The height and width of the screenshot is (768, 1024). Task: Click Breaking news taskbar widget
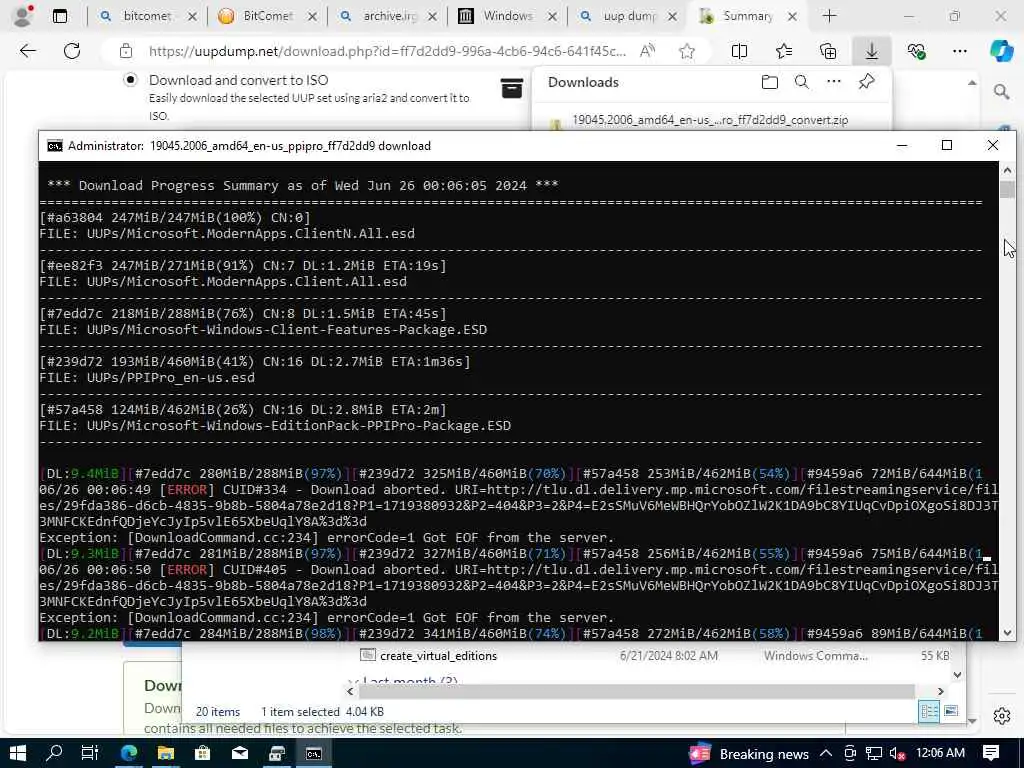[x=748, y=754]
